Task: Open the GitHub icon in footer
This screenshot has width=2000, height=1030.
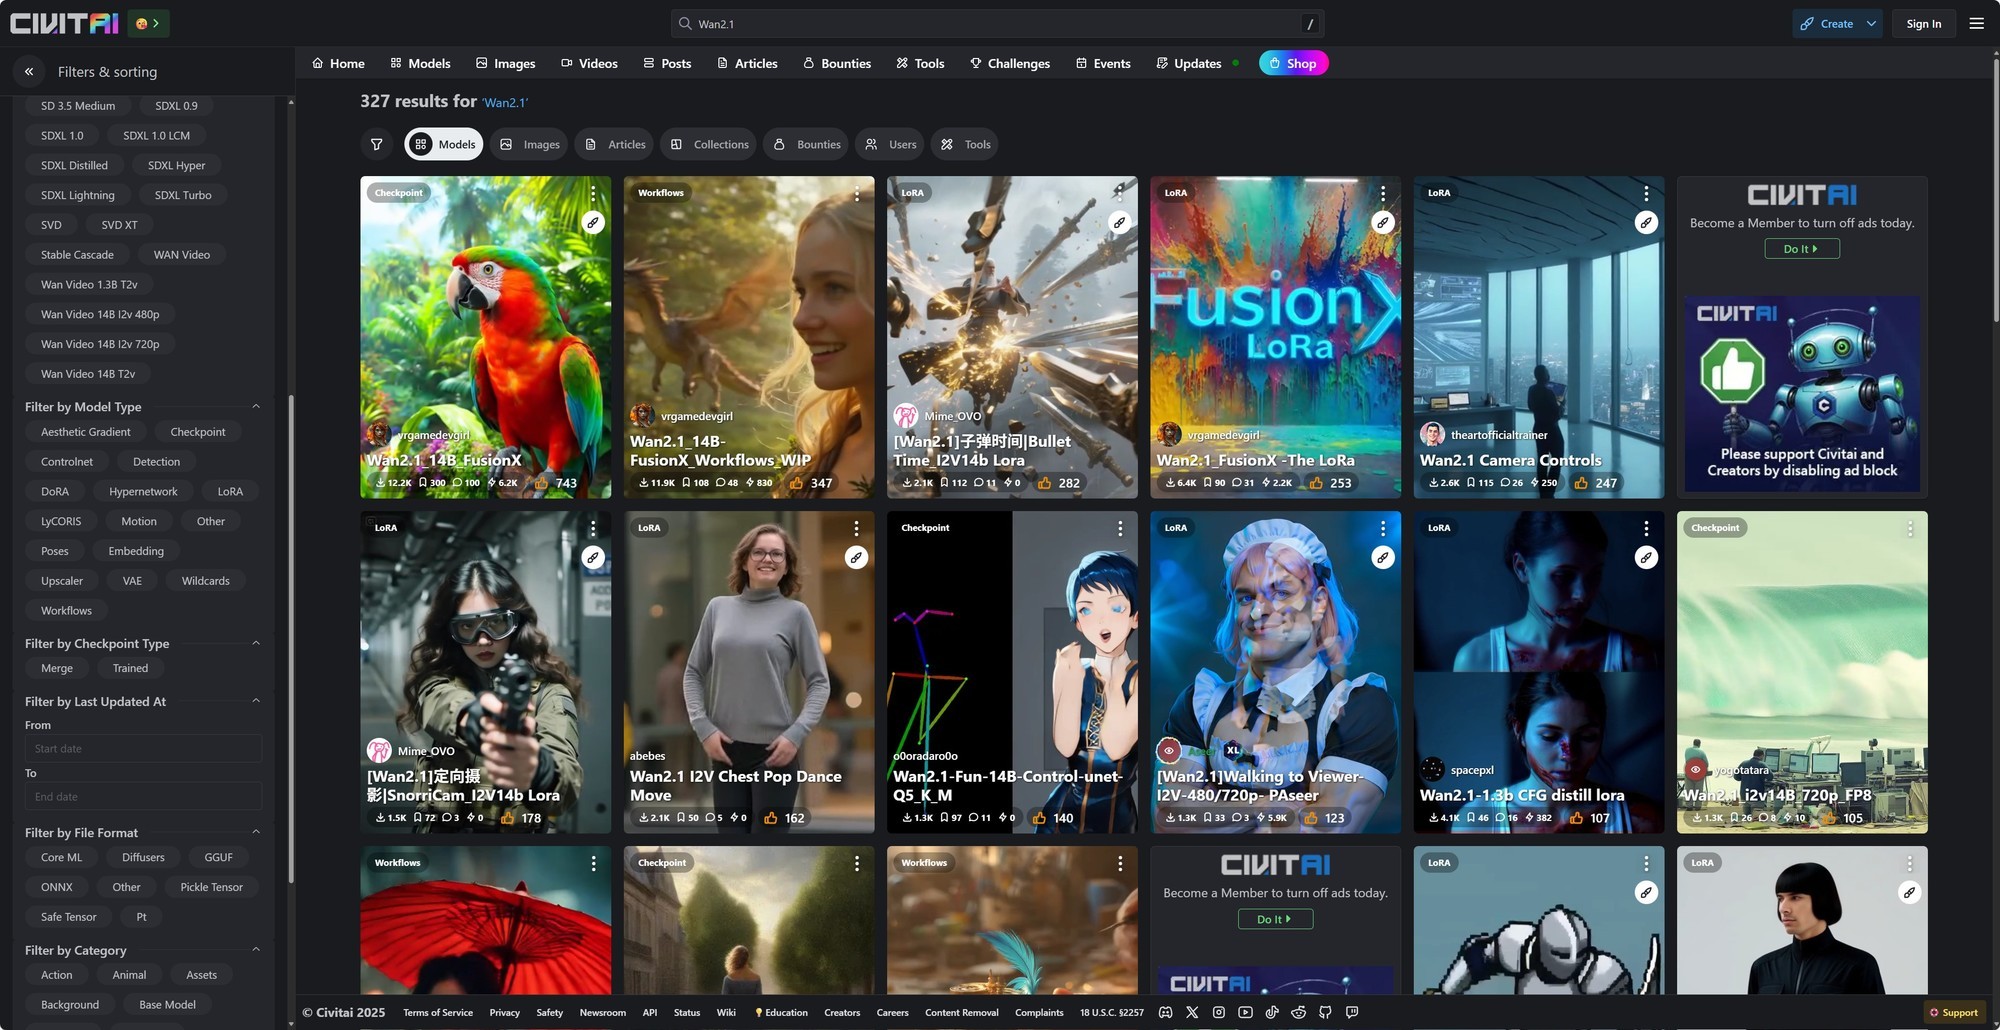Action: pos(1325,1012)
